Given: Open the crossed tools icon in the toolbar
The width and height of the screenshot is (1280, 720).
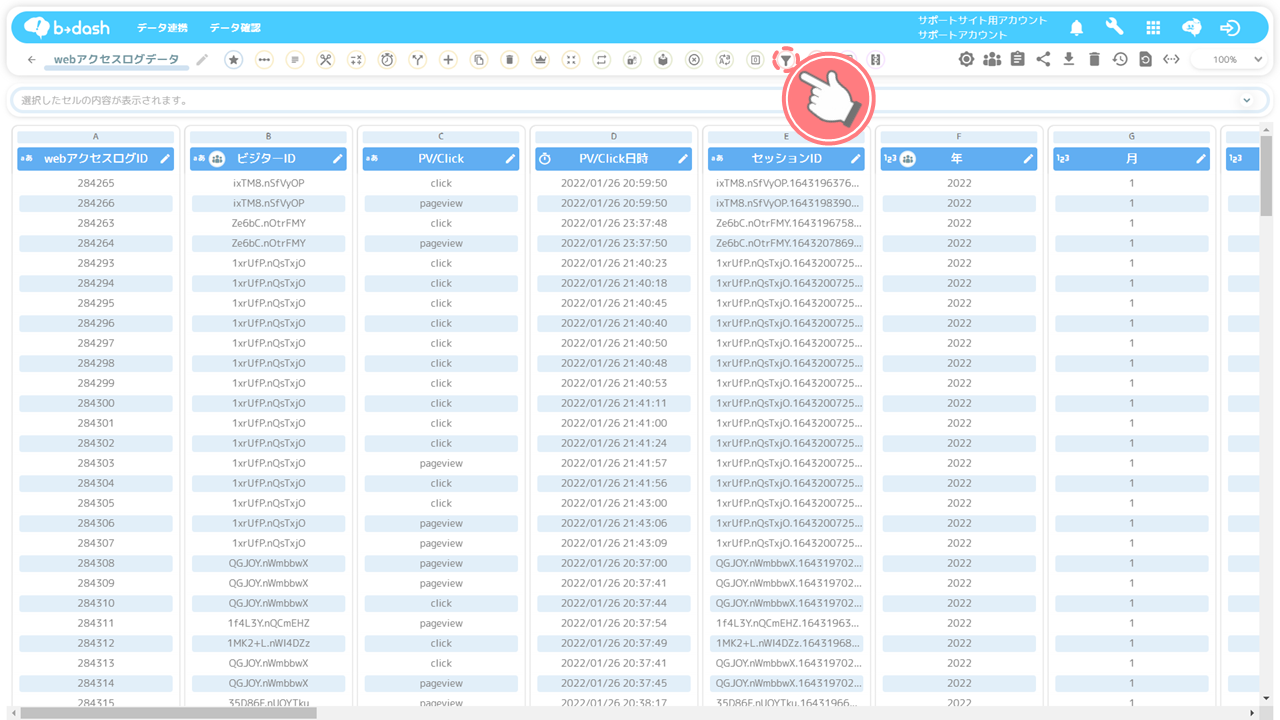Looking at the screenshot, I should click(x=325, y=60).
